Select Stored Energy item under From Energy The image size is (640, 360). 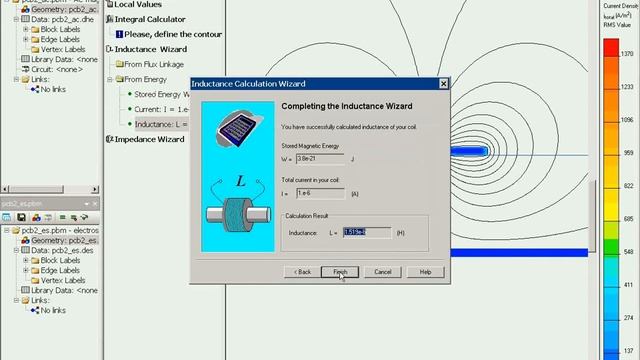coord(162,94)
